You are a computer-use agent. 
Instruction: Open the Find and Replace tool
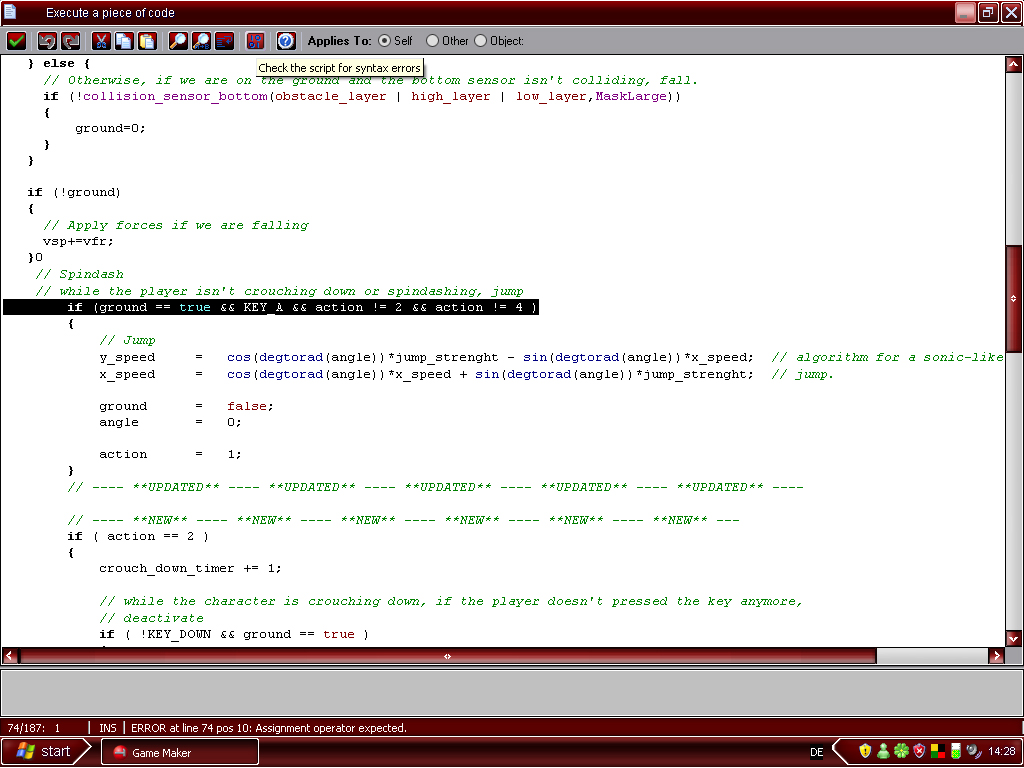click(201, 41)
